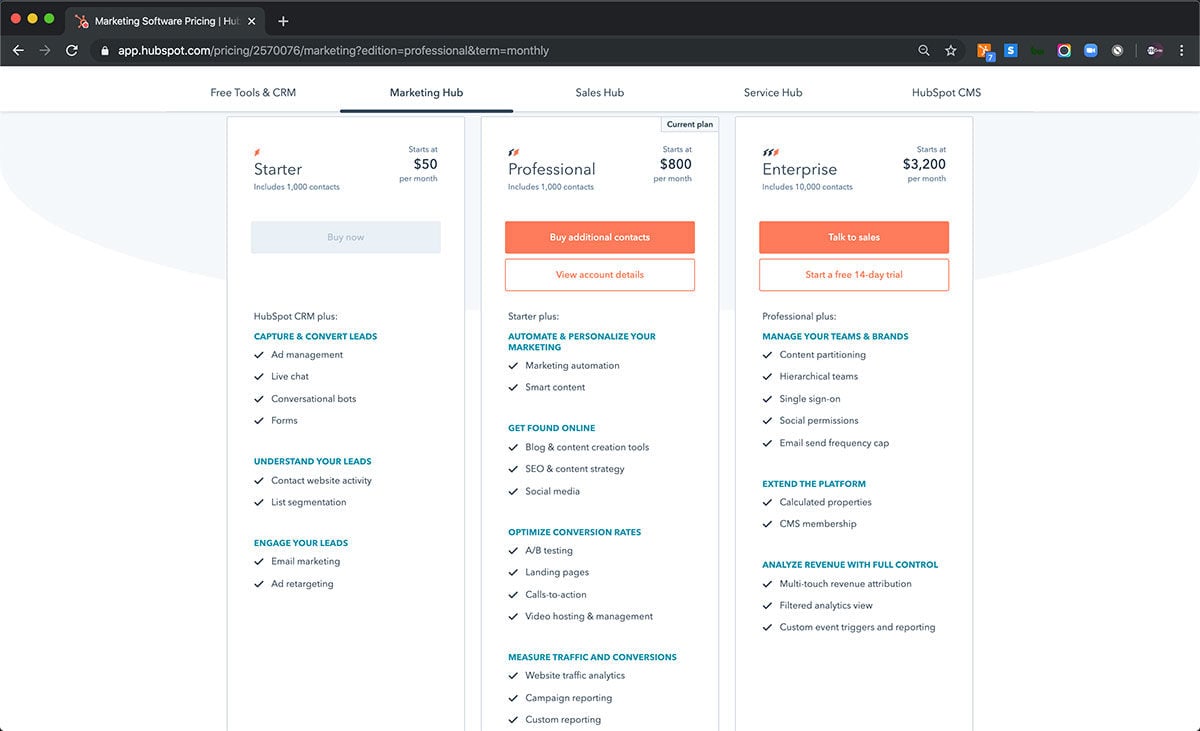Click the 'Forms' feature
Screen dimensions: 1200x731
pyautogui.click(x=285, y=421)
